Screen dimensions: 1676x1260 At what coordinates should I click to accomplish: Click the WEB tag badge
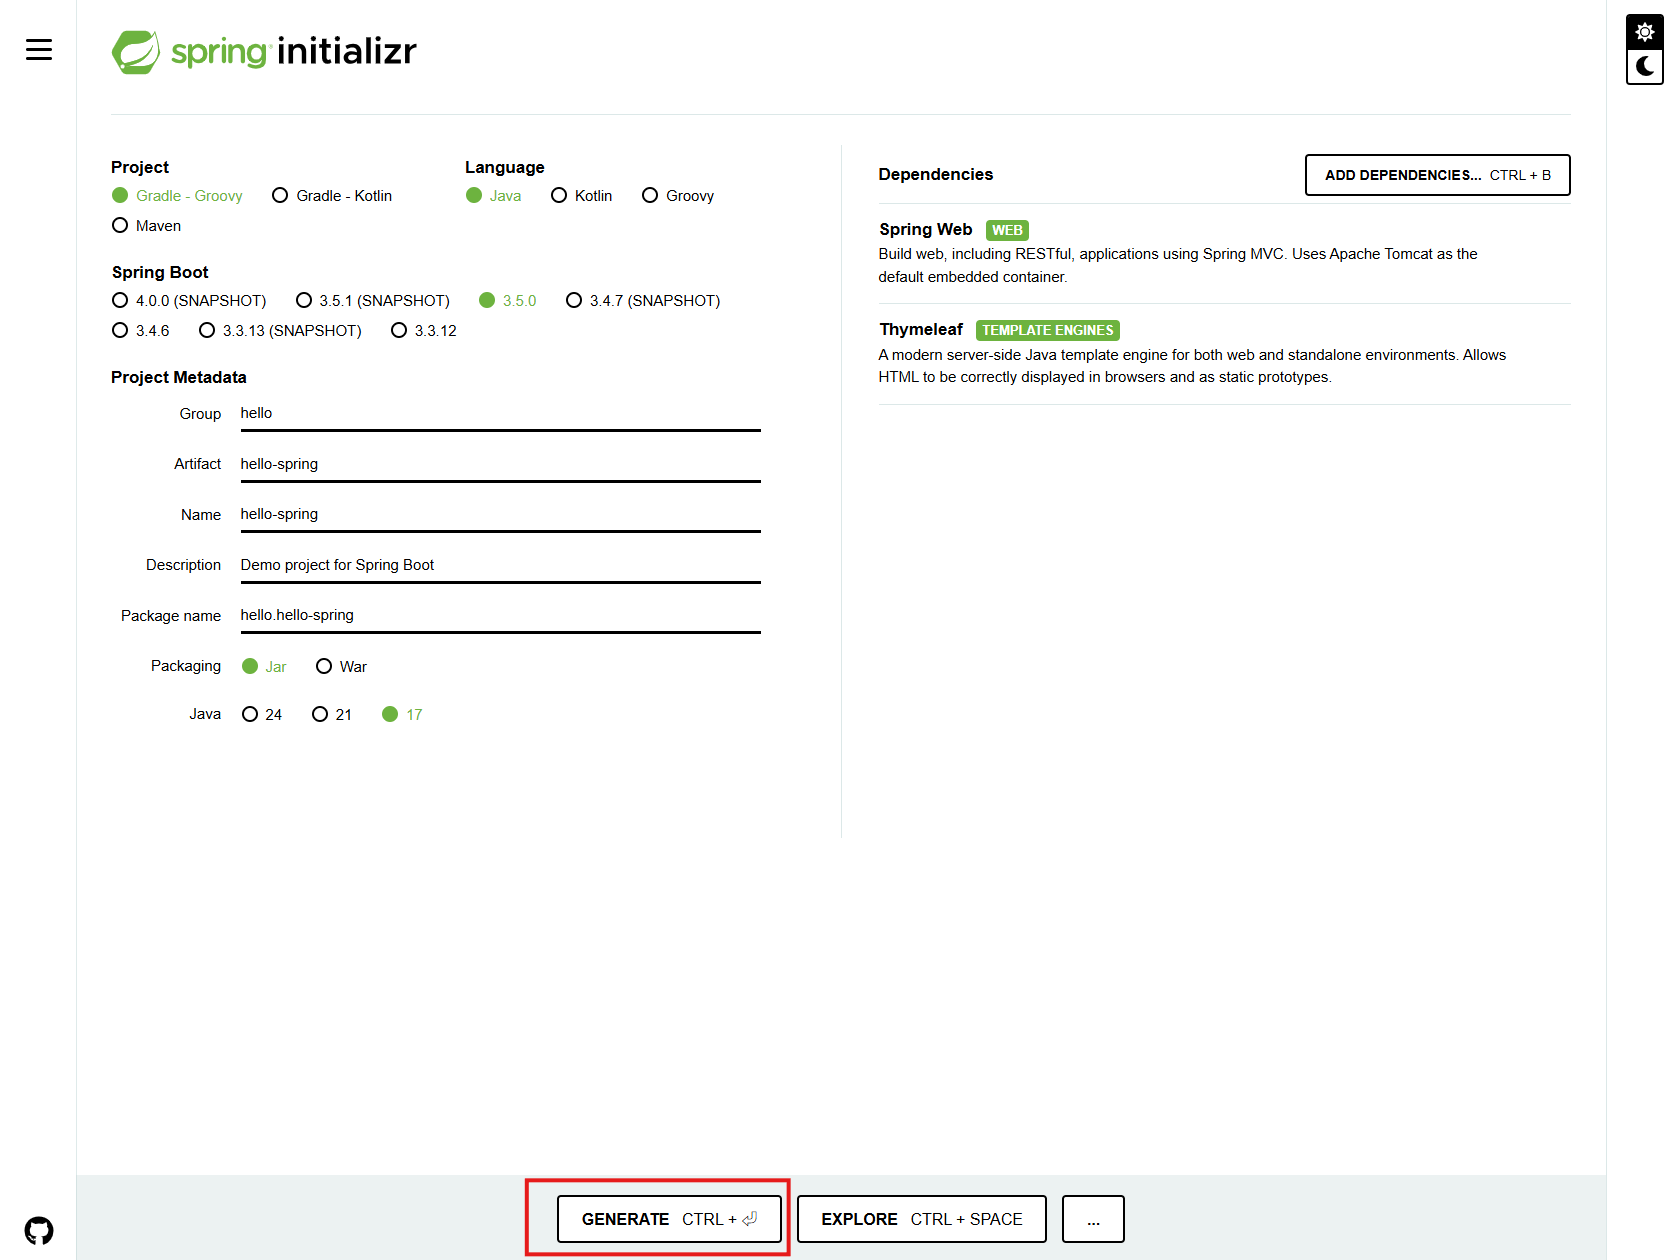tap(1007, 230)
